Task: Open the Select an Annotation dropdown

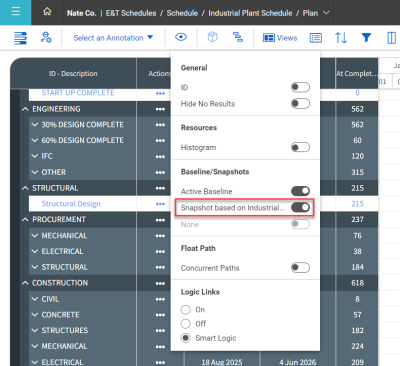Action: tap(113, 38)
